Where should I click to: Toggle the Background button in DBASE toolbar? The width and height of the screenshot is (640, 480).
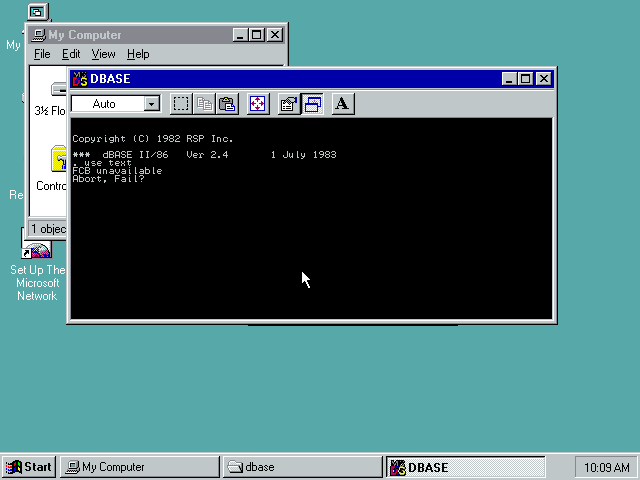313,104
